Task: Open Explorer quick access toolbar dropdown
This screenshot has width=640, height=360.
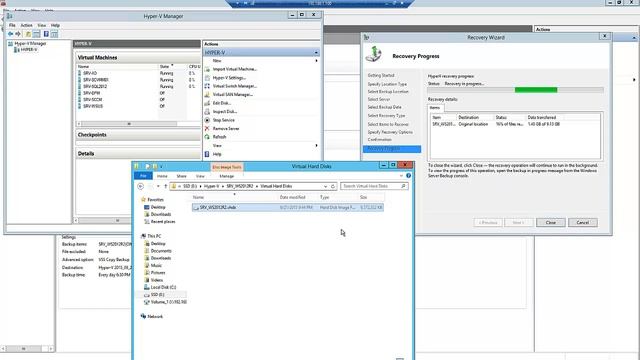Action: [x=161, y=167]
